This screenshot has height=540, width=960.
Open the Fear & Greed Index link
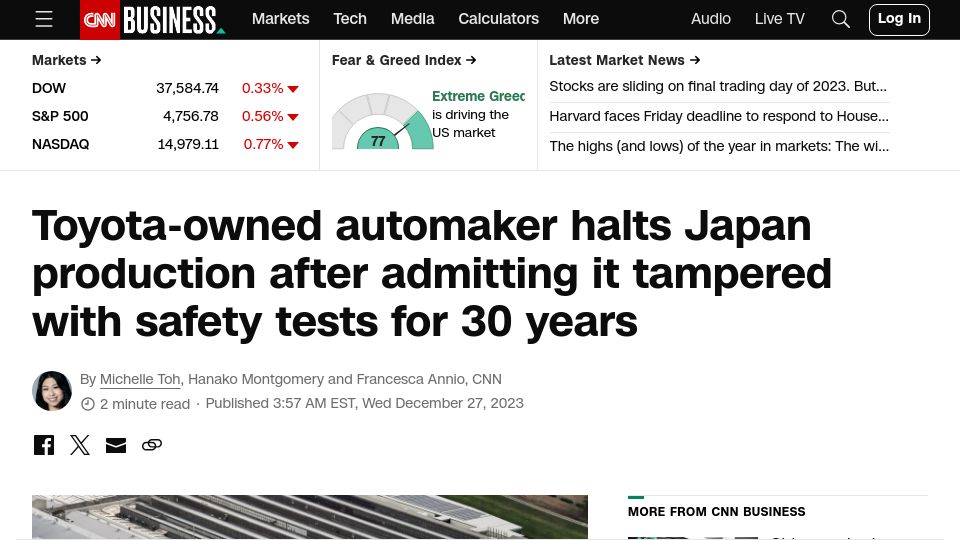coord(404,60)
